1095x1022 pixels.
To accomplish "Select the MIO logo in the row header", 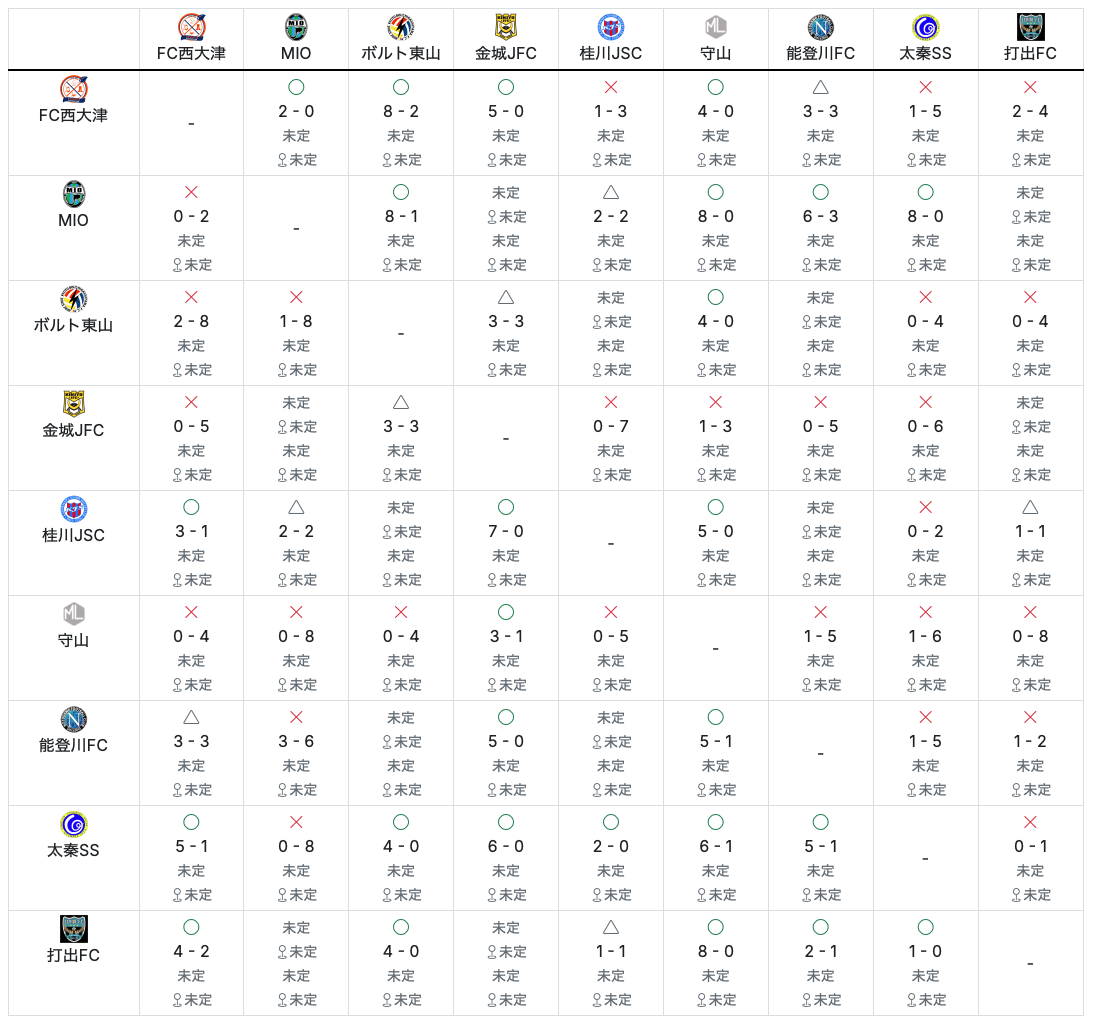I will [73, 194].
